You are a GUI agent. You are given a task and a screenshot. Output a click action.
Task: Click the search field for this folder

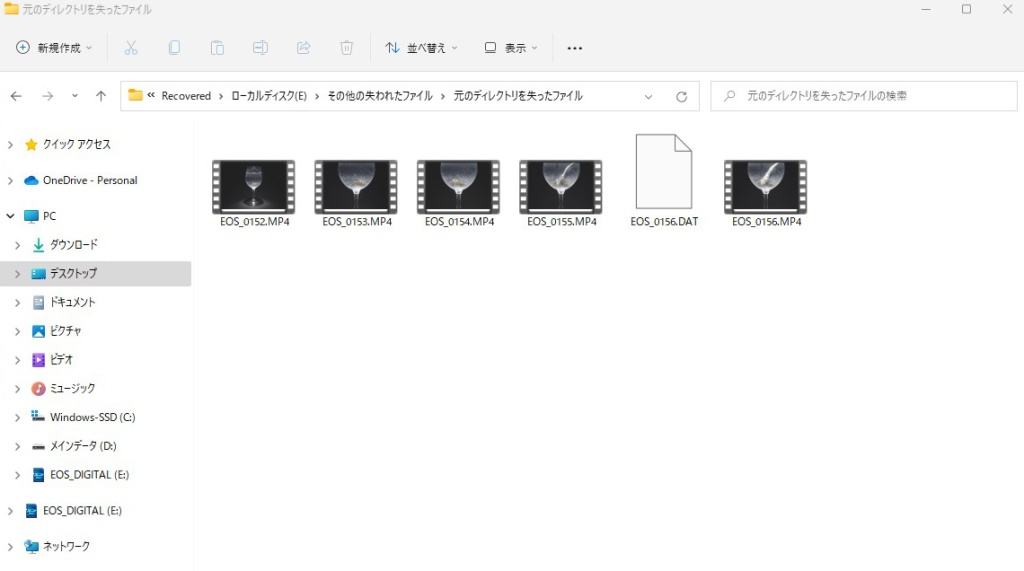[x=863, y=96]
